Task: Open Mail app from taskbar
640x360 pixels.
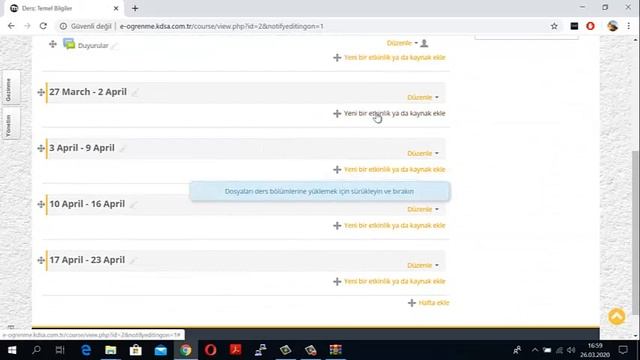Action: 160,350
